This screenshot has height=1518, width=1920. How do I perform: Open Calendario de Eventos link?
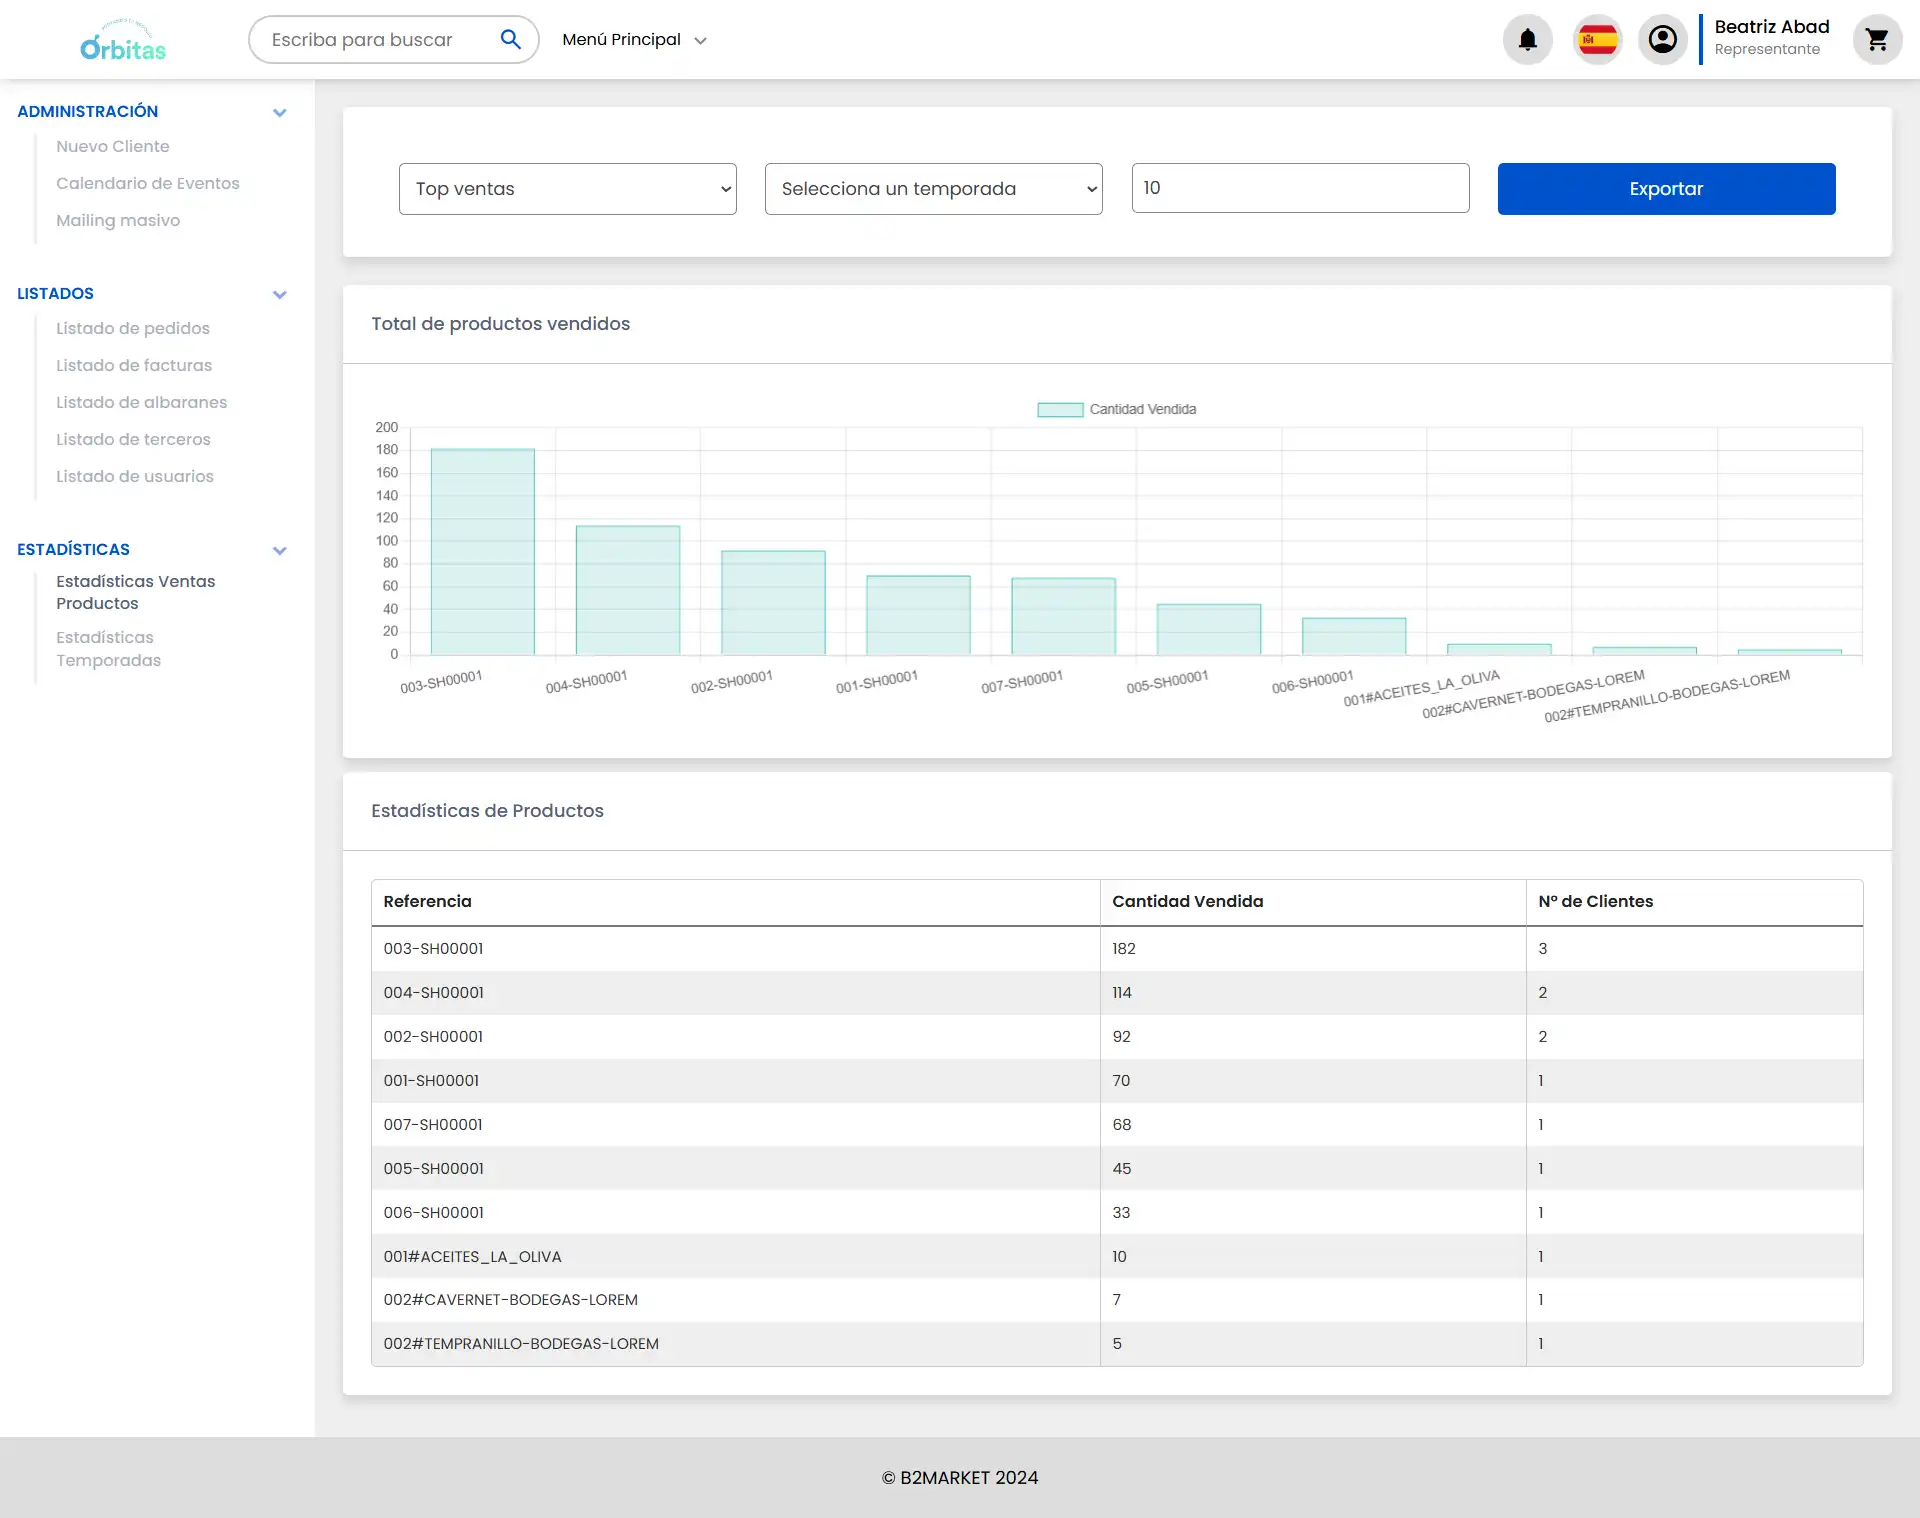tap(148, 183)
